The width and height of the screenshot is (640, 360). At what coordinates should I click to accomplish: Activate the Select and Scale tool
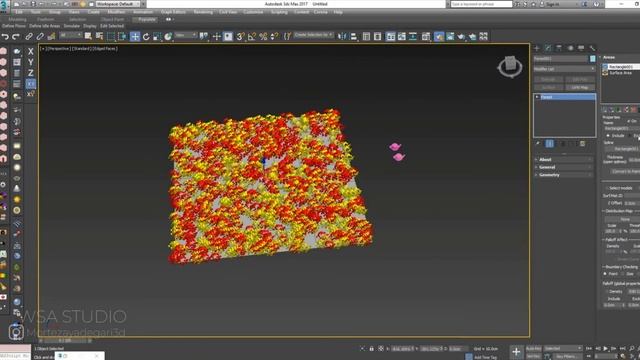pos(157,37)
